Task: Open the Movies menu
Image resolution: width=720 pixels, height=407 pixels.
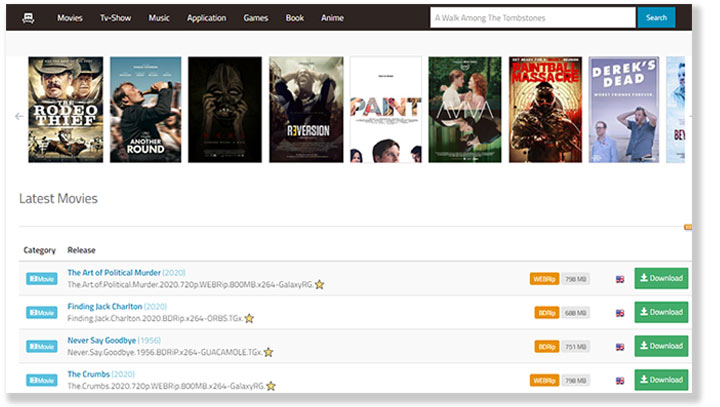Action: tap(70, 18)
